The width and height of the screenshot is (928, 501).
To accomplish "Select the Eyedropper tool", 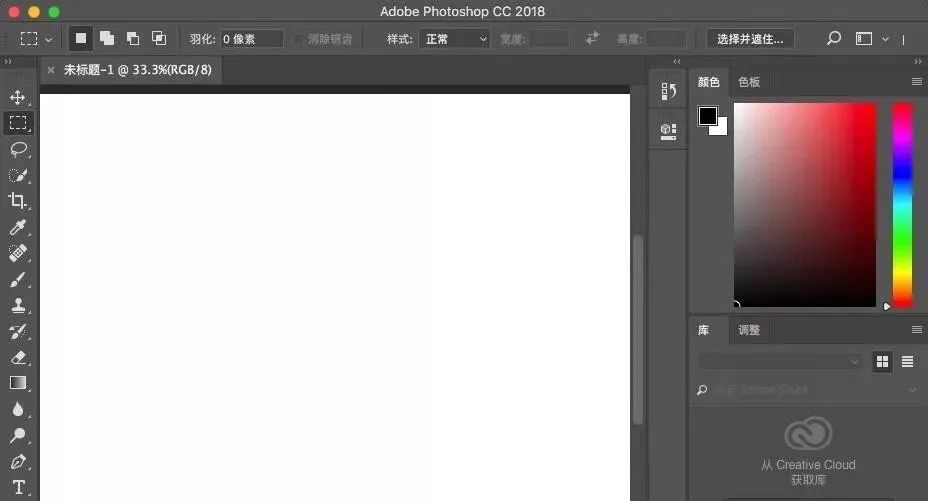I will coord(18,227).
